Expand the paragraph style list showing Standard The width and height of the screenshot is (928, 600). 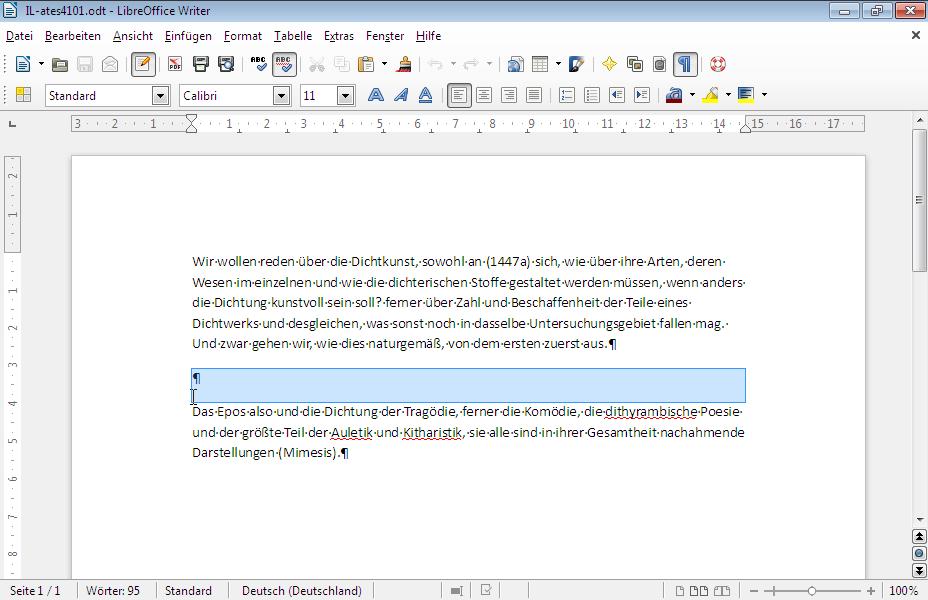(x=160, y=95)
